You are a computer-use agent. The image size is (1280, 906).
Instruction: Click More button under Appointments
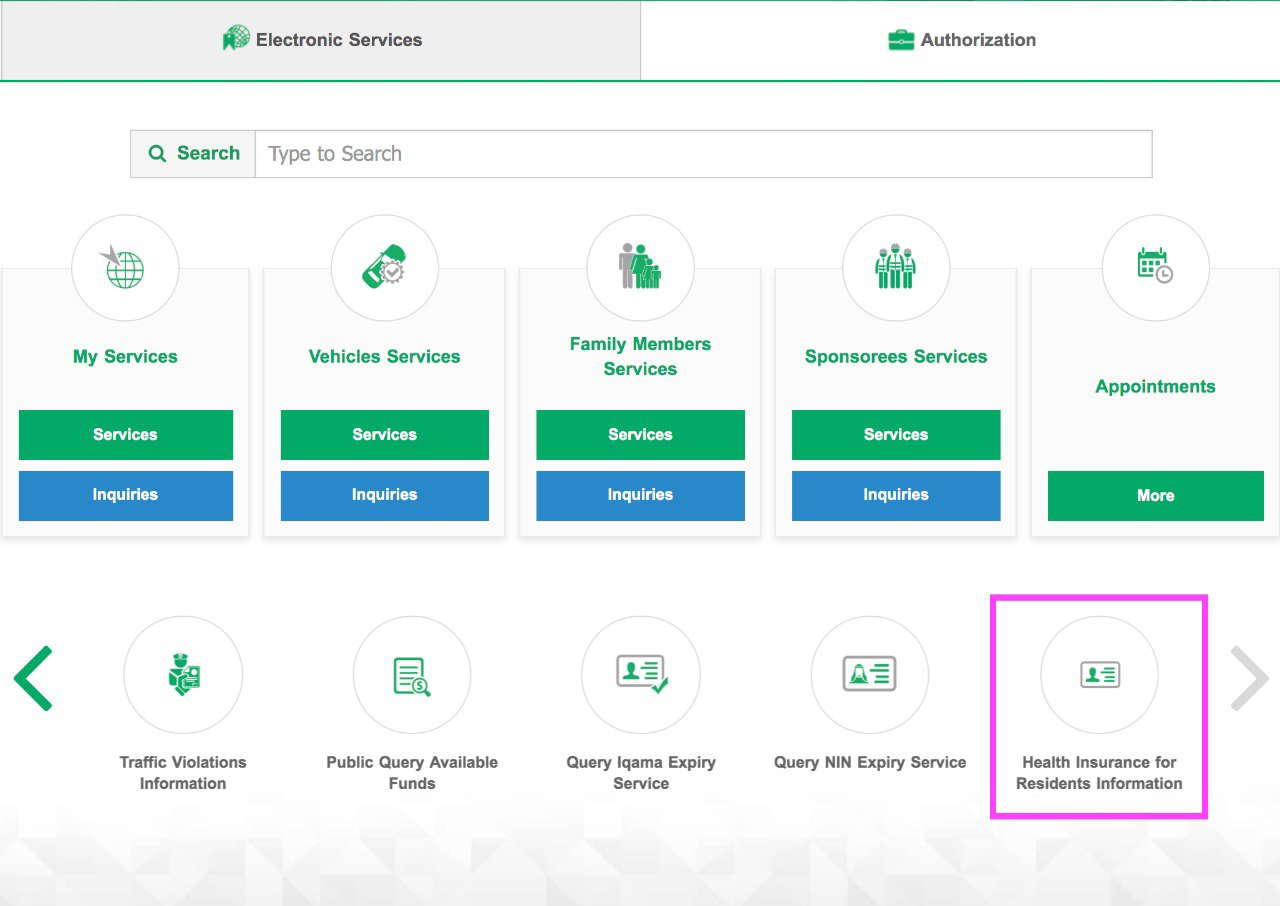pyautogui.click(x=1155, y=496)
